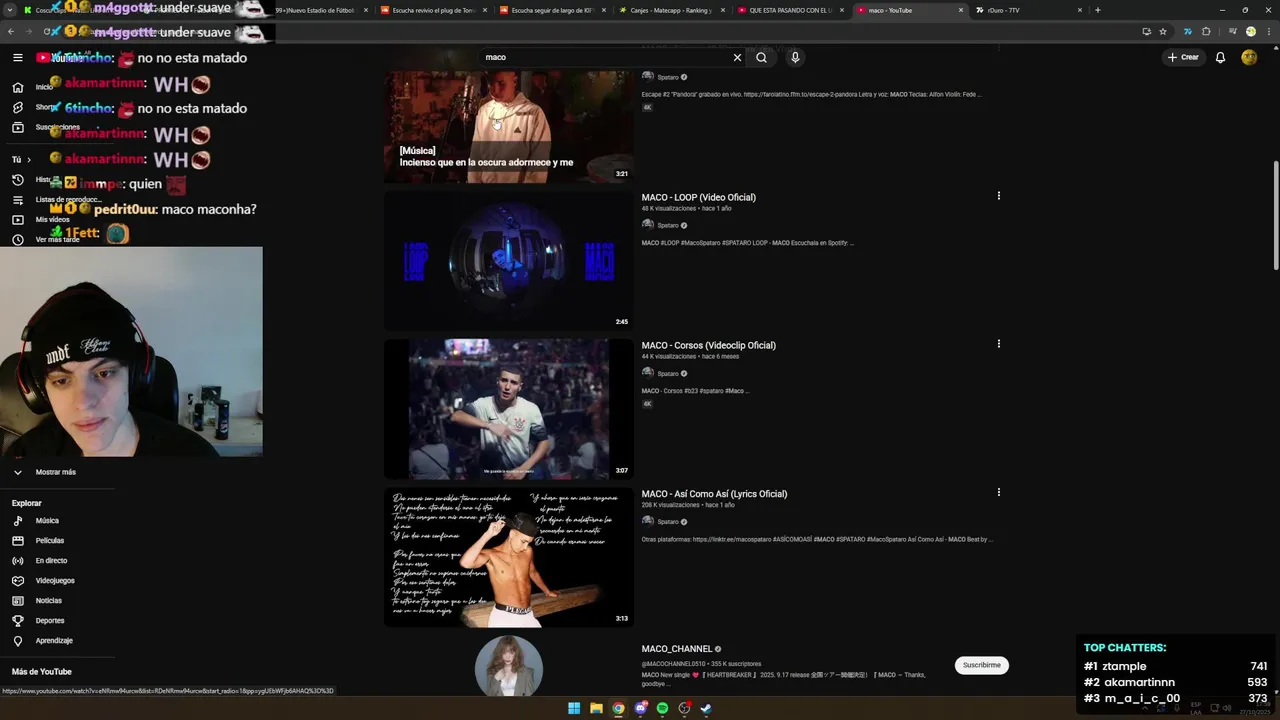This screenshot has width=1280, height=720.
Task: Switch to QUE ESTA PASANDO CON EL browser tab
Action: point(790,10)
